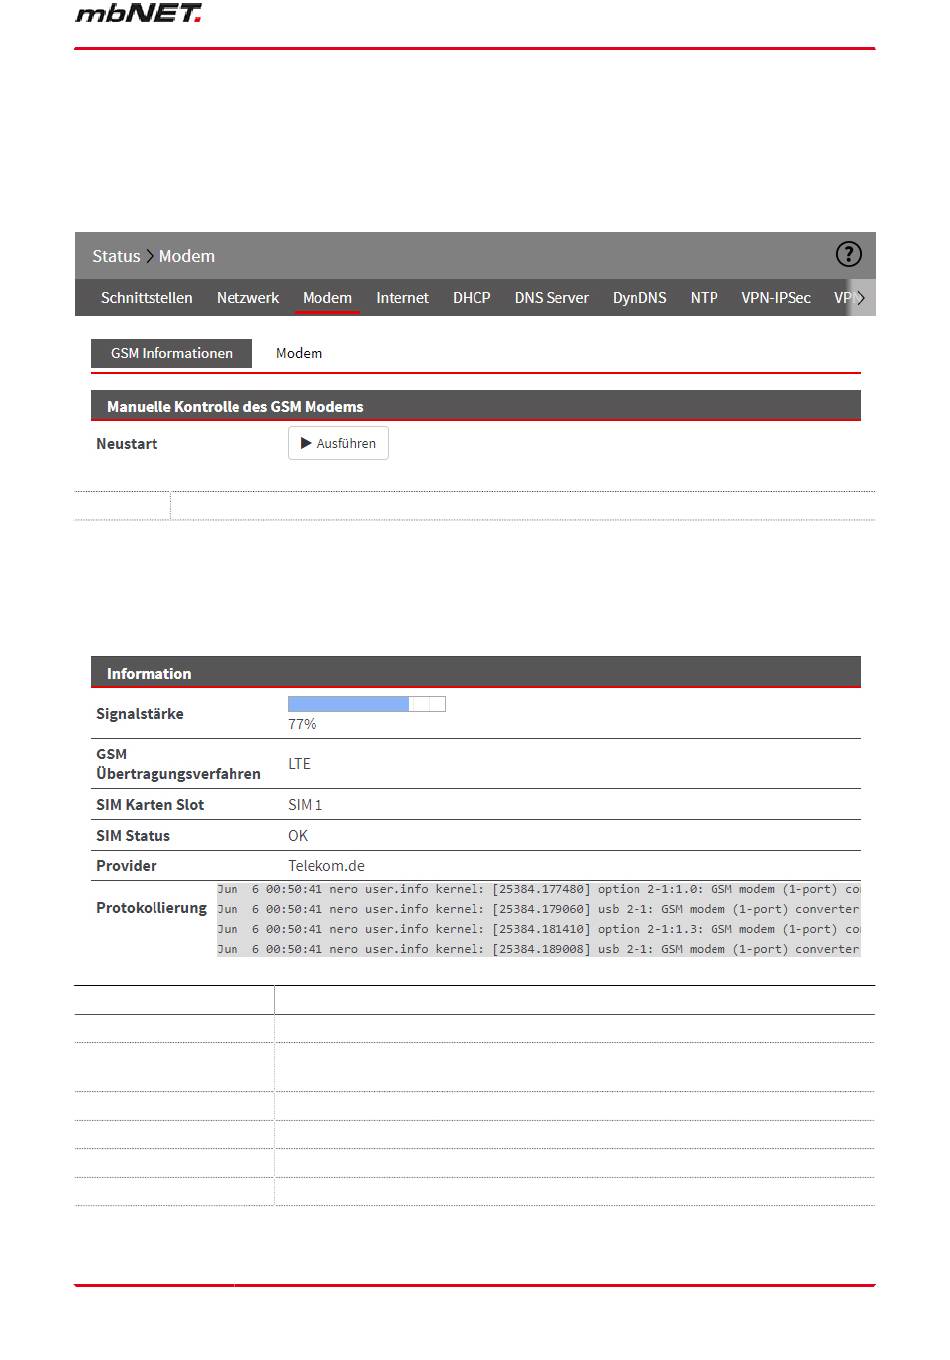Switch to the Modem sub-tab
Viewport: 950px width, 1360px height.
click(299, 353)
